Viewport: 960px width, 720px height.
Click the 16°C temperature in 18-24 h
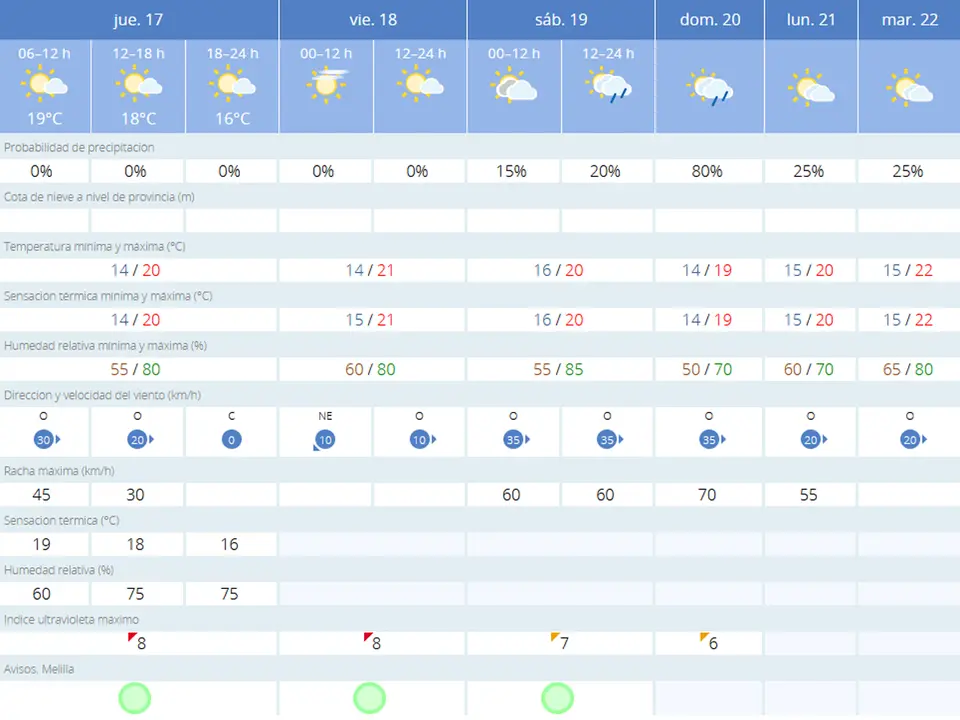click(233, 119)
